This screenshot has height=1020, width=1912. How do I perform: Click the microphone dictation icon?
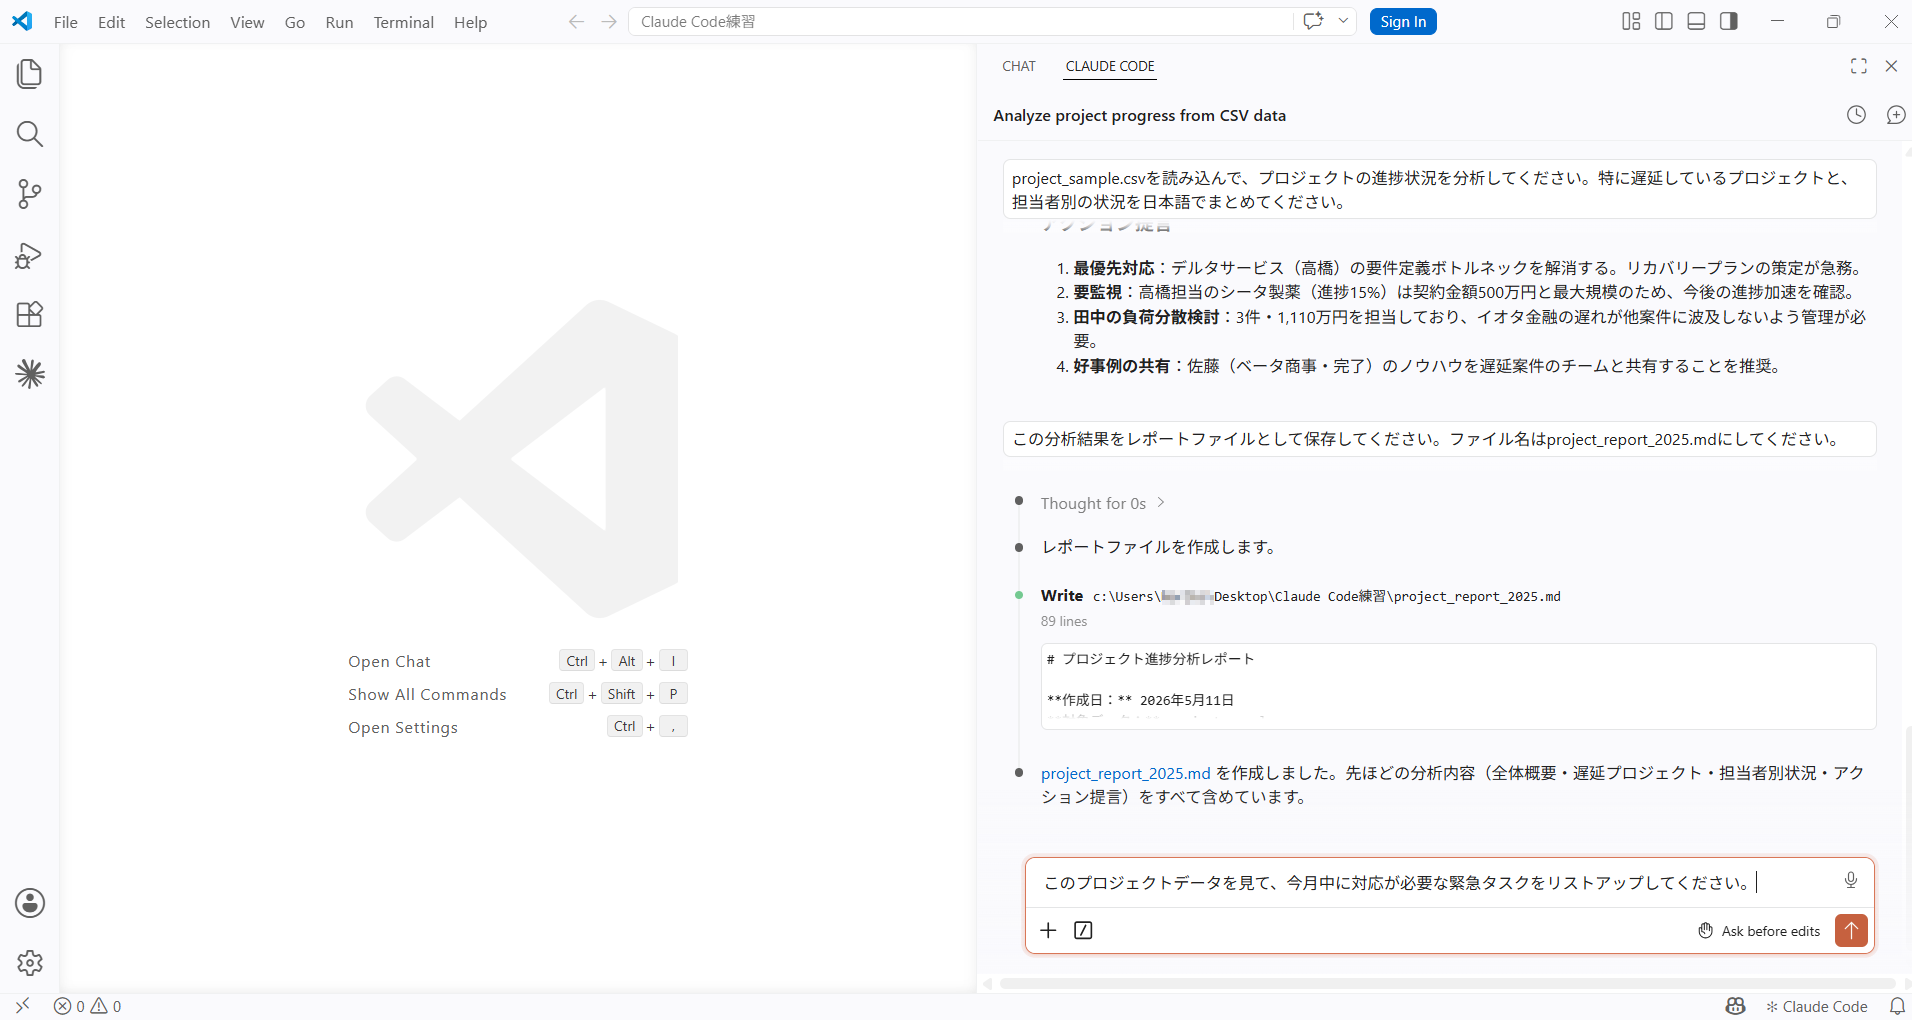coord(1851,880)
